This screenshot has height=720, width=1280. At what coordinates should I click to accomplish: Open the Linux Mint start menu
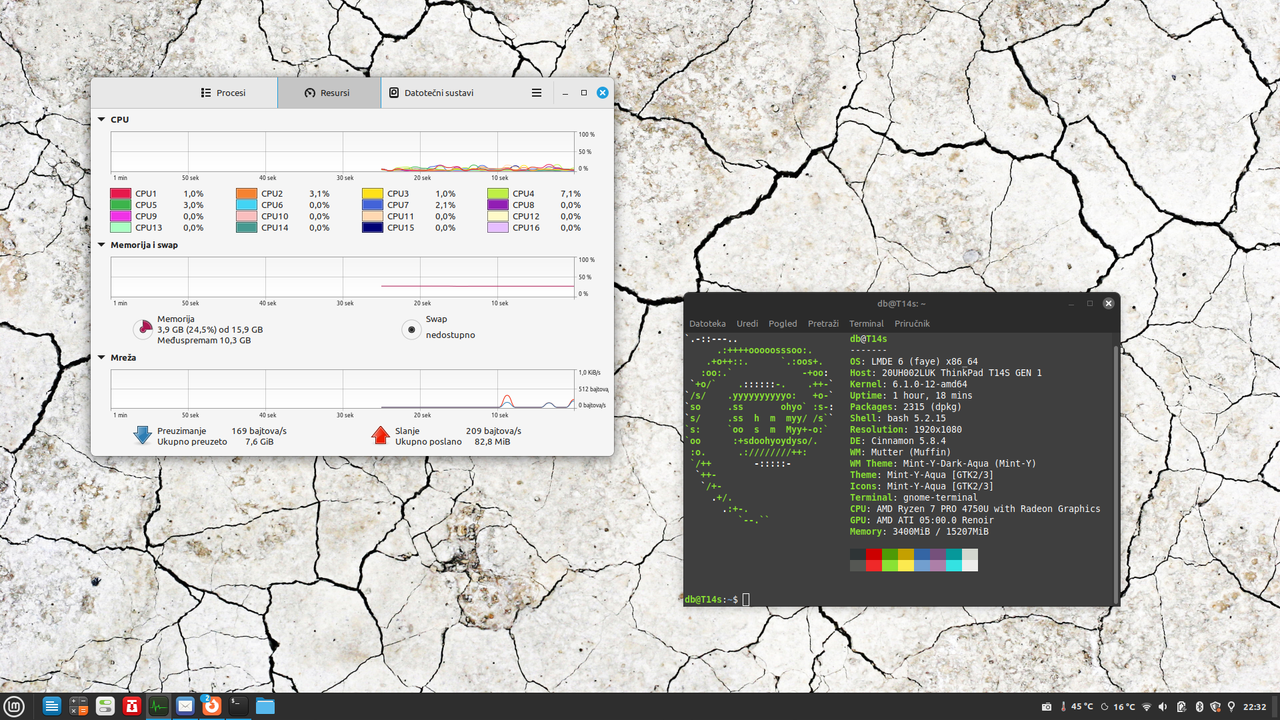(x=14, y=706)
